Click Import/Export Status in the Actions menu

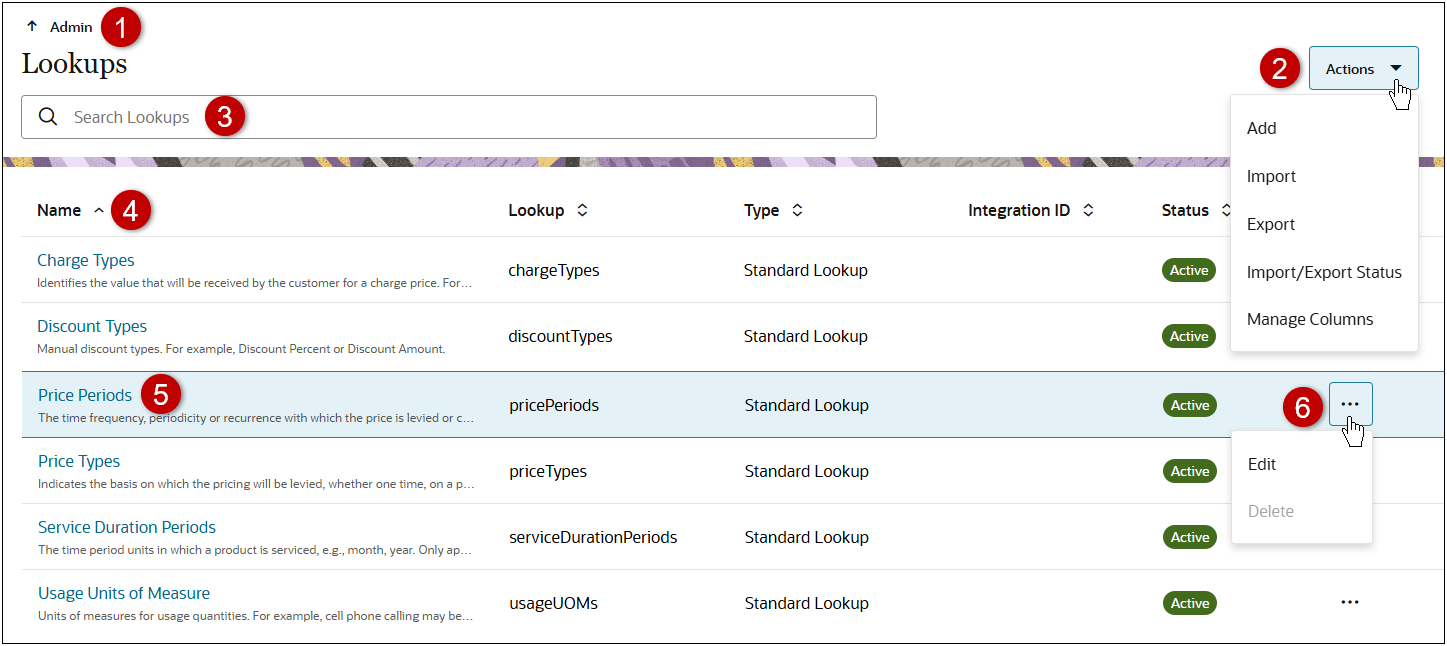[1325, 271]
